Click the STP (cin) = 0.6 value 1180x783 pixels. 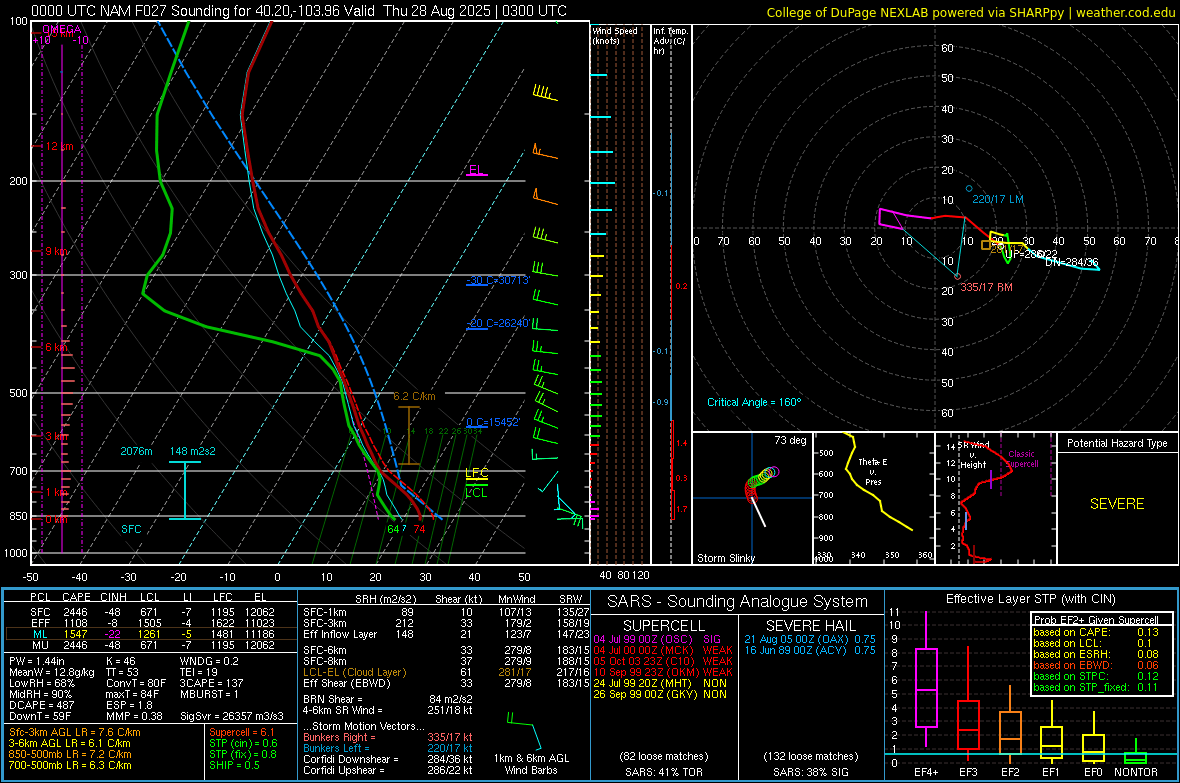pyautogui.click(x=243, y=743)
